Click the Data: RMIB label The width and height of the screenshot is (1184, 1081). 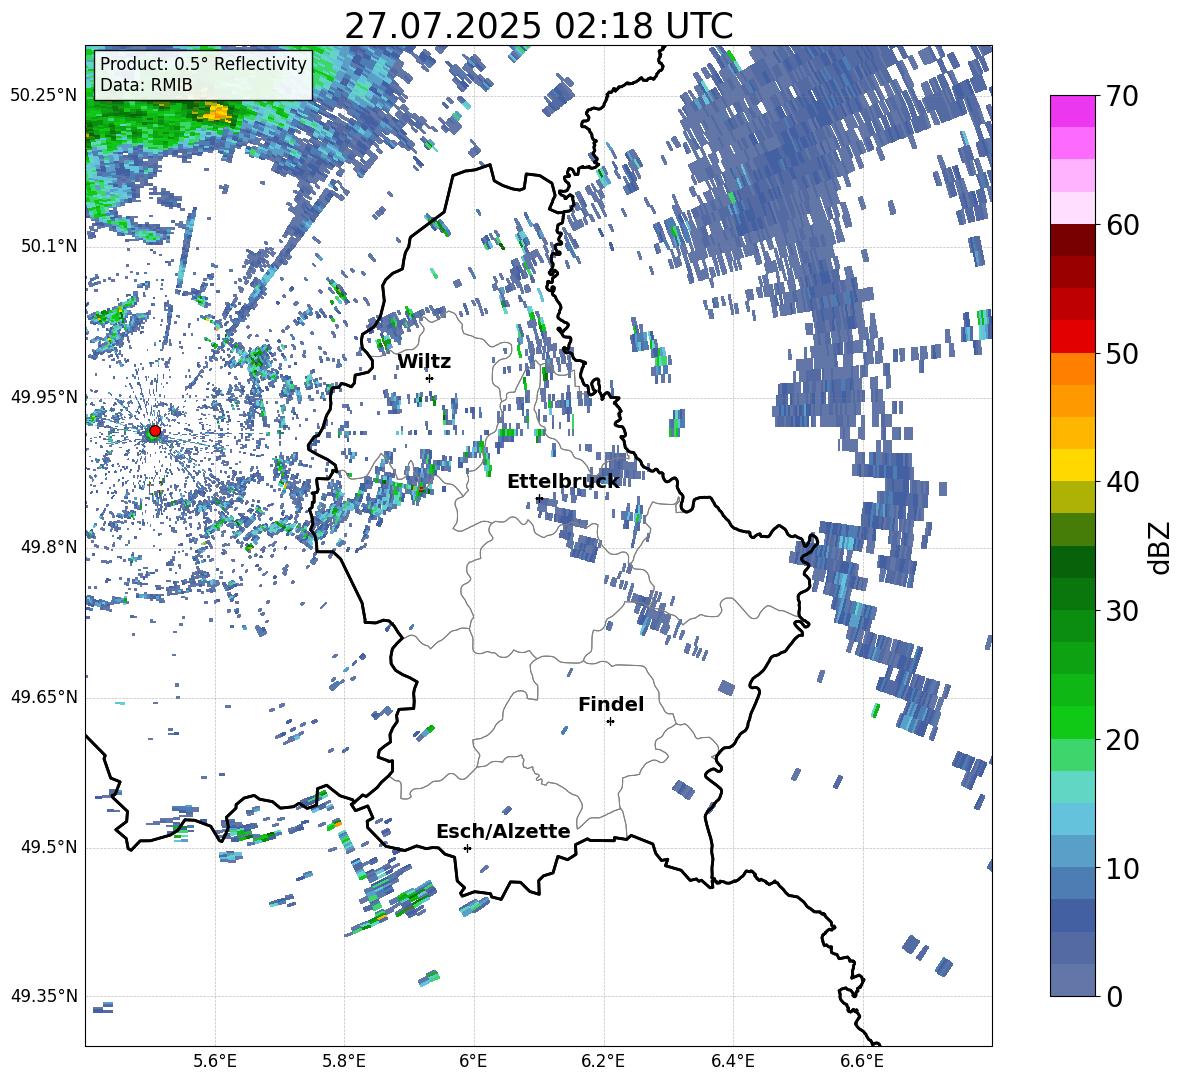[x=146, y=85]
